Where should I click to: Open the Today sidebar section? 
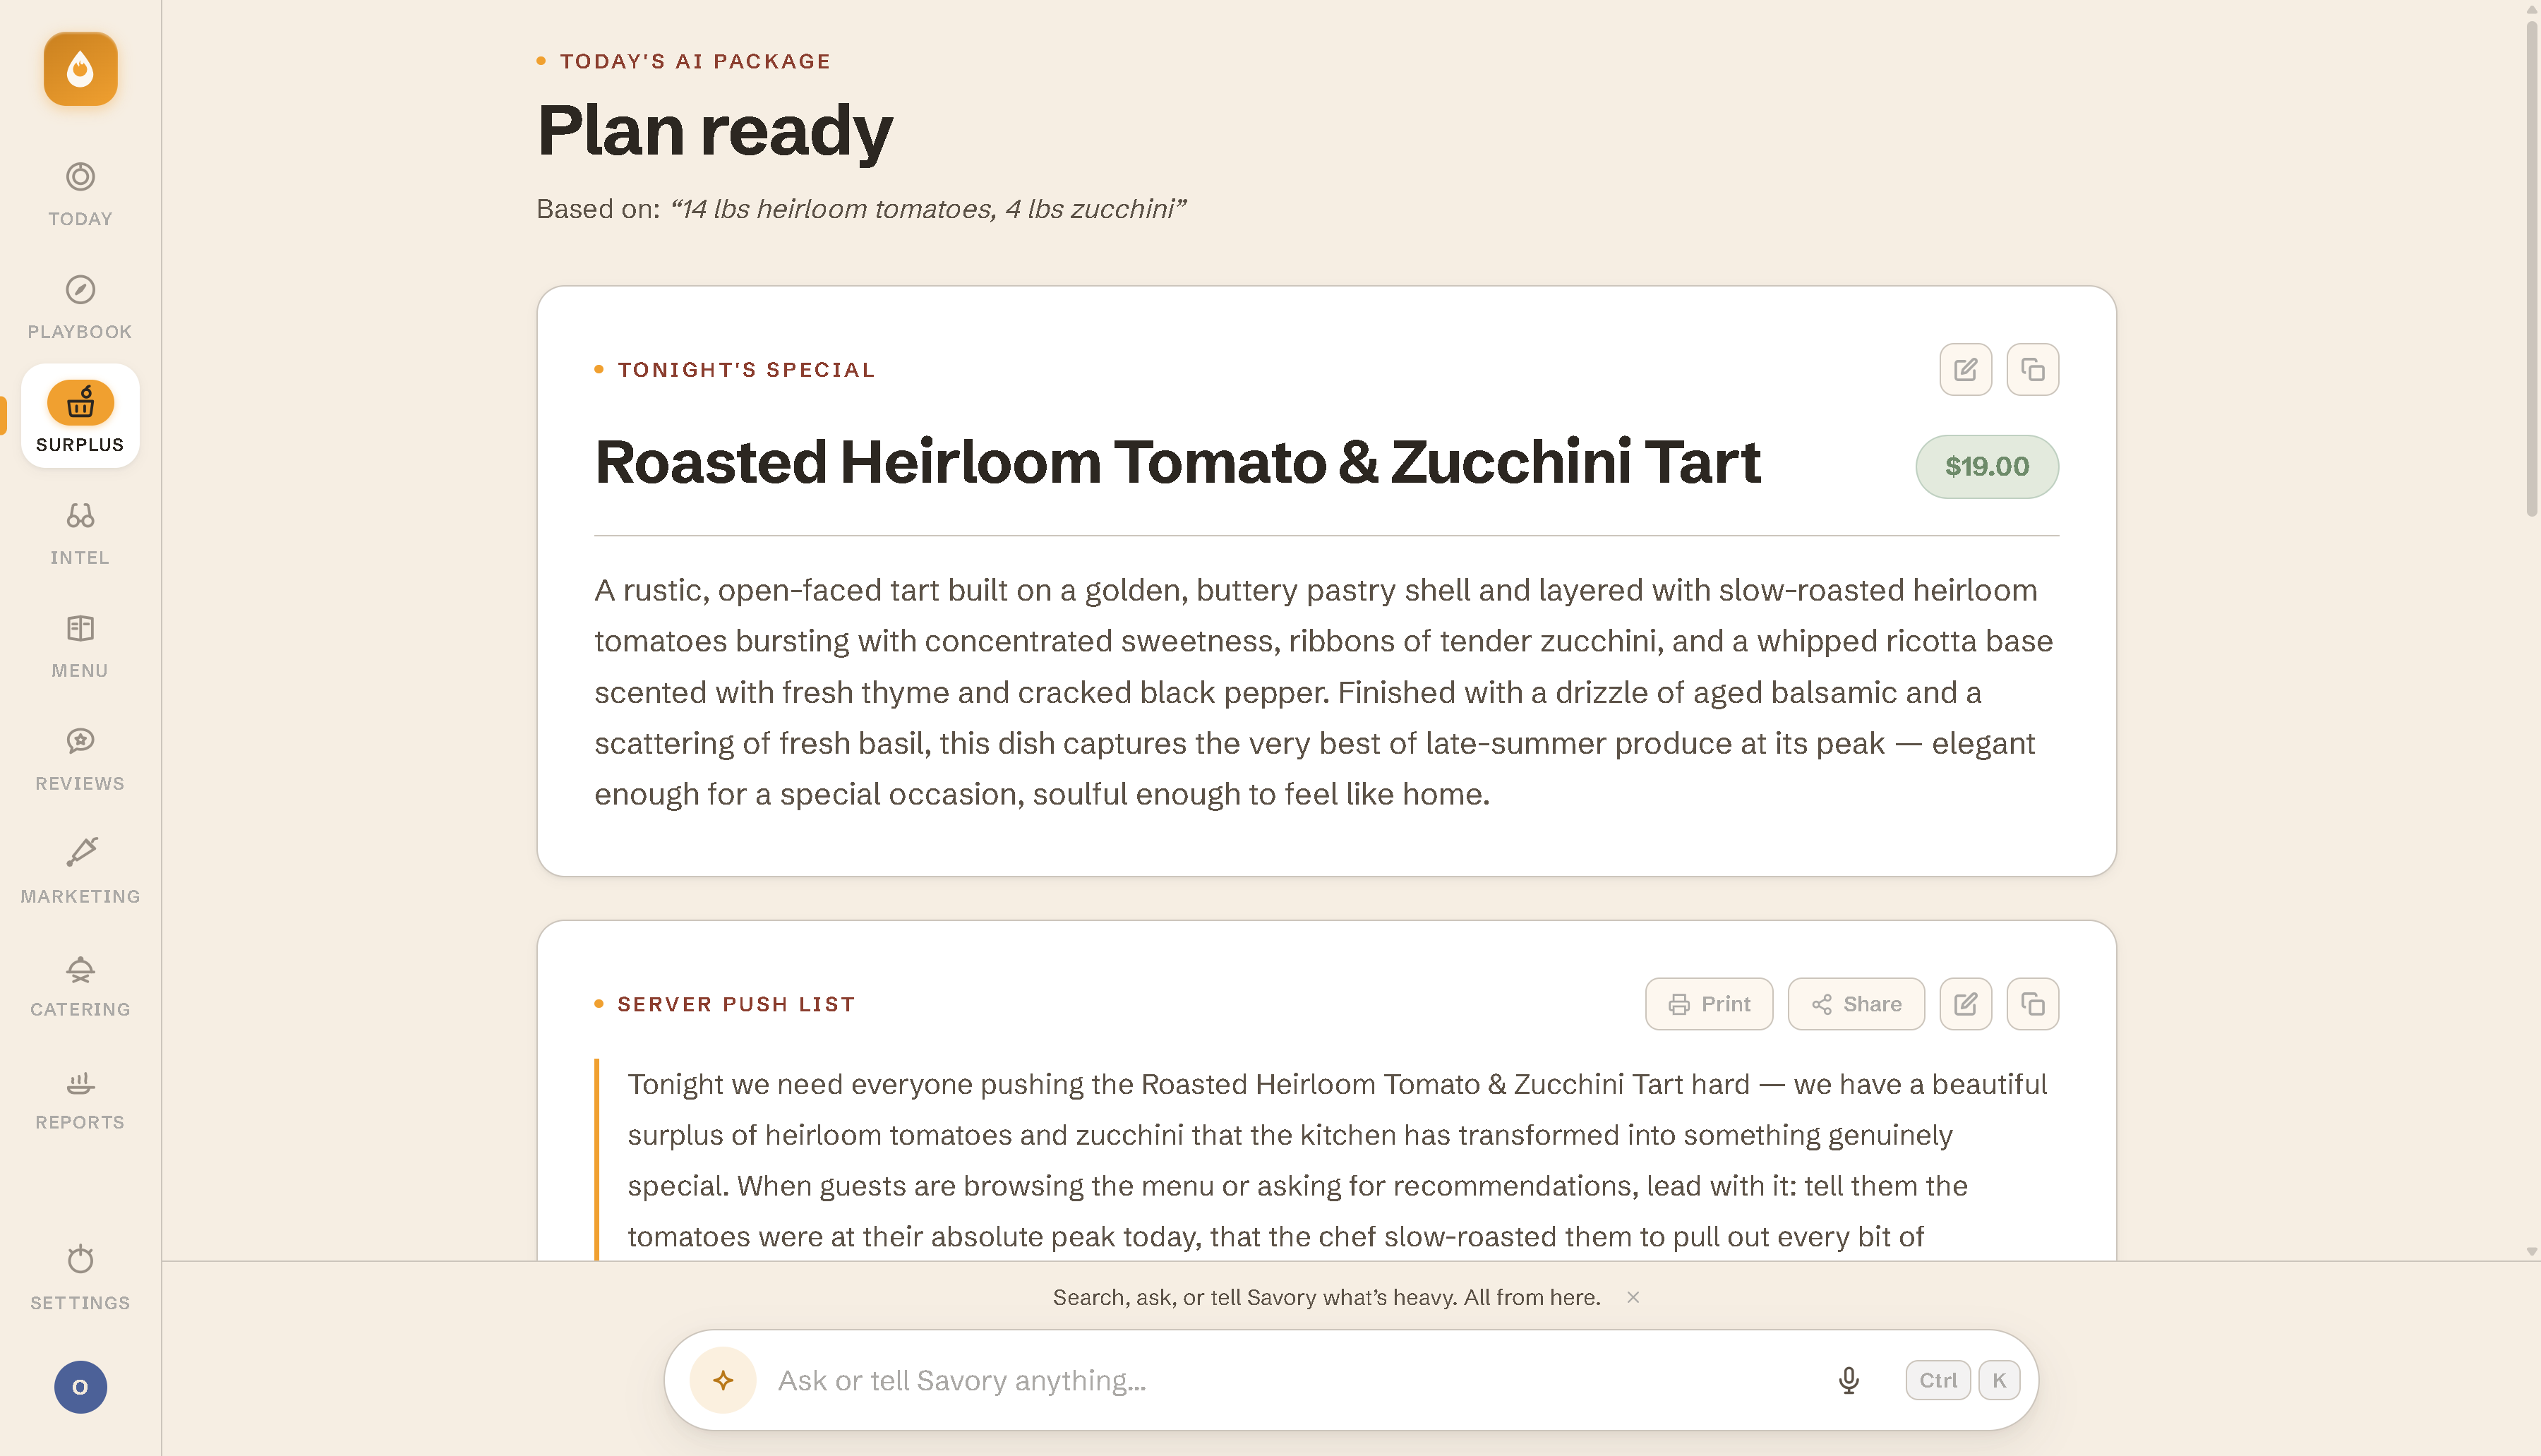[x=80, y=194]
